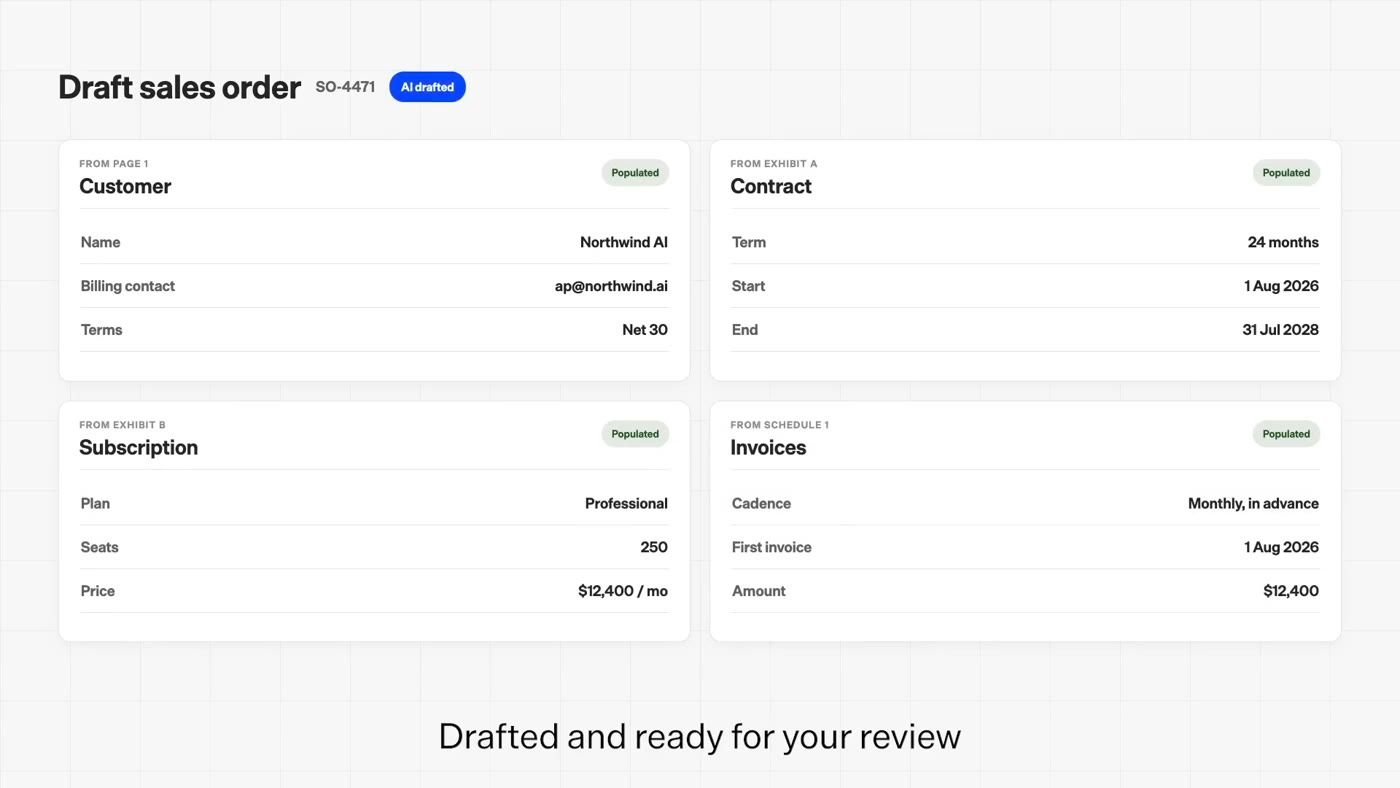Select the contract Start date "1 Aug 2026"
The width and height of the screenshot is (1400, 788).
[1281, 286]
